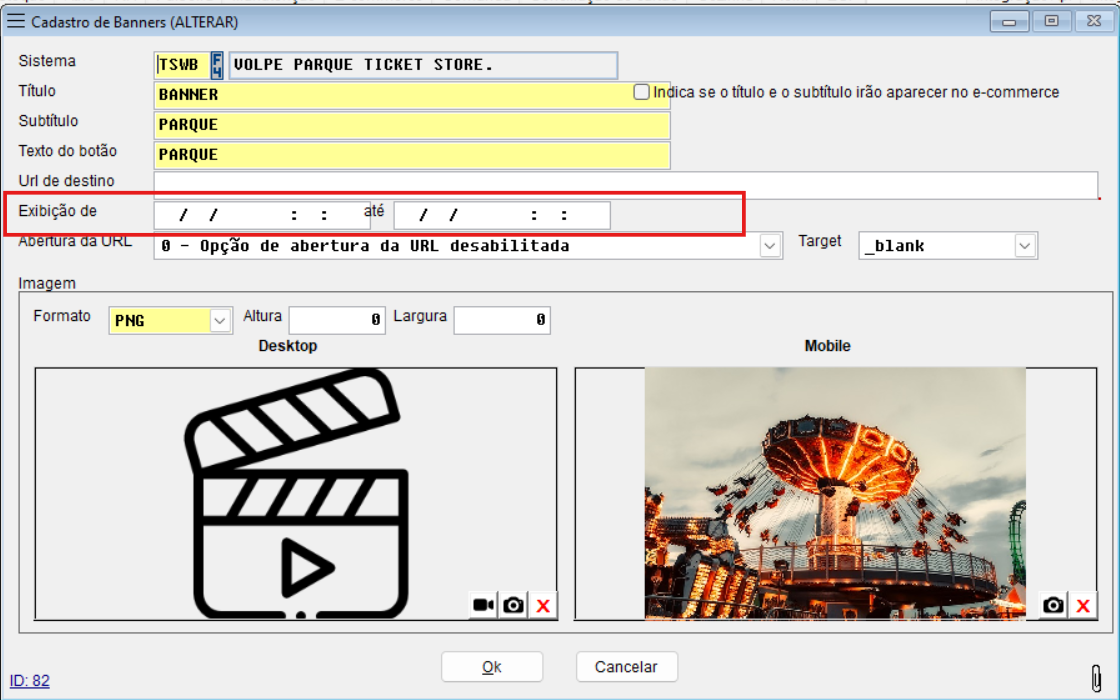This screenshot has height=700, width=1120.
Task: Click into the Url de destino field
Action: pos(625,185)
